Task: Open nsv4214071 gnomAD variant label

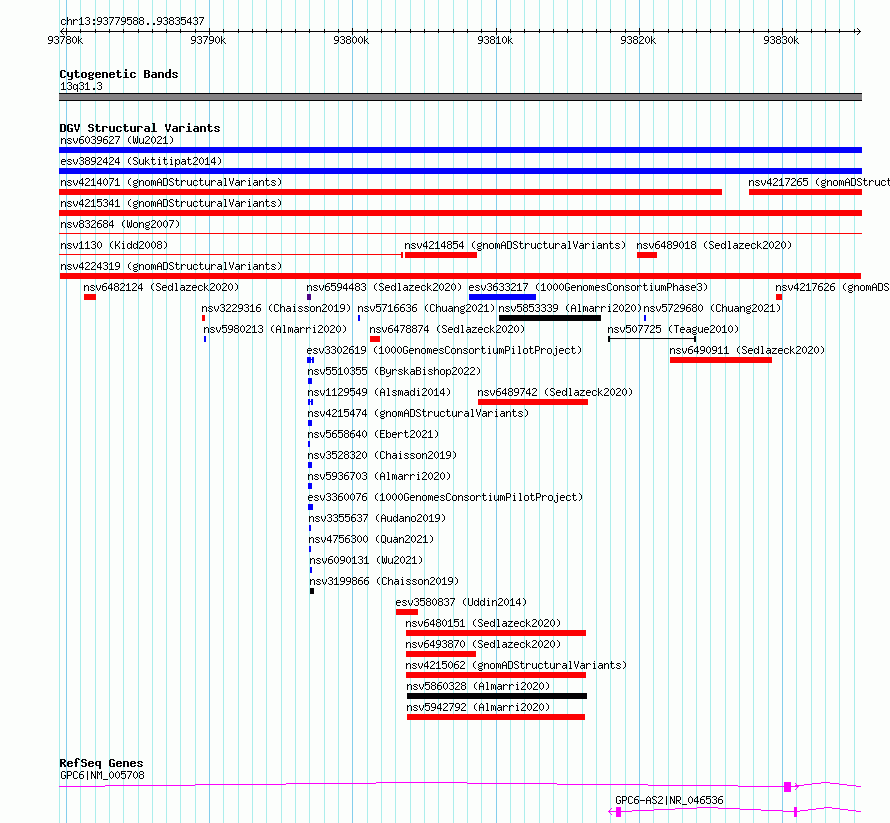Action: click(171, 182)
